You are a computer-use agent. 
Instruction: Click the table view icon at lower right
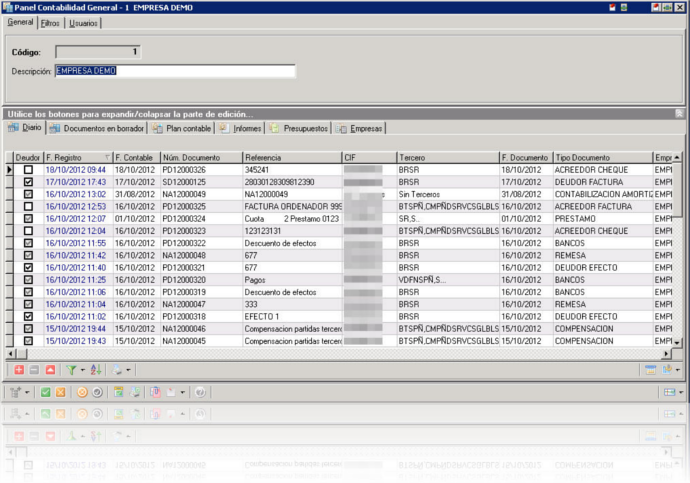[x=669, y=392]
